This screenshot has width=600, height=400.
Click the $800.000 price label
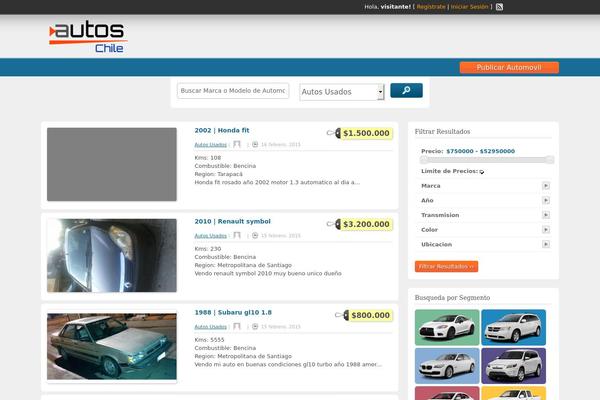point(370,315)
